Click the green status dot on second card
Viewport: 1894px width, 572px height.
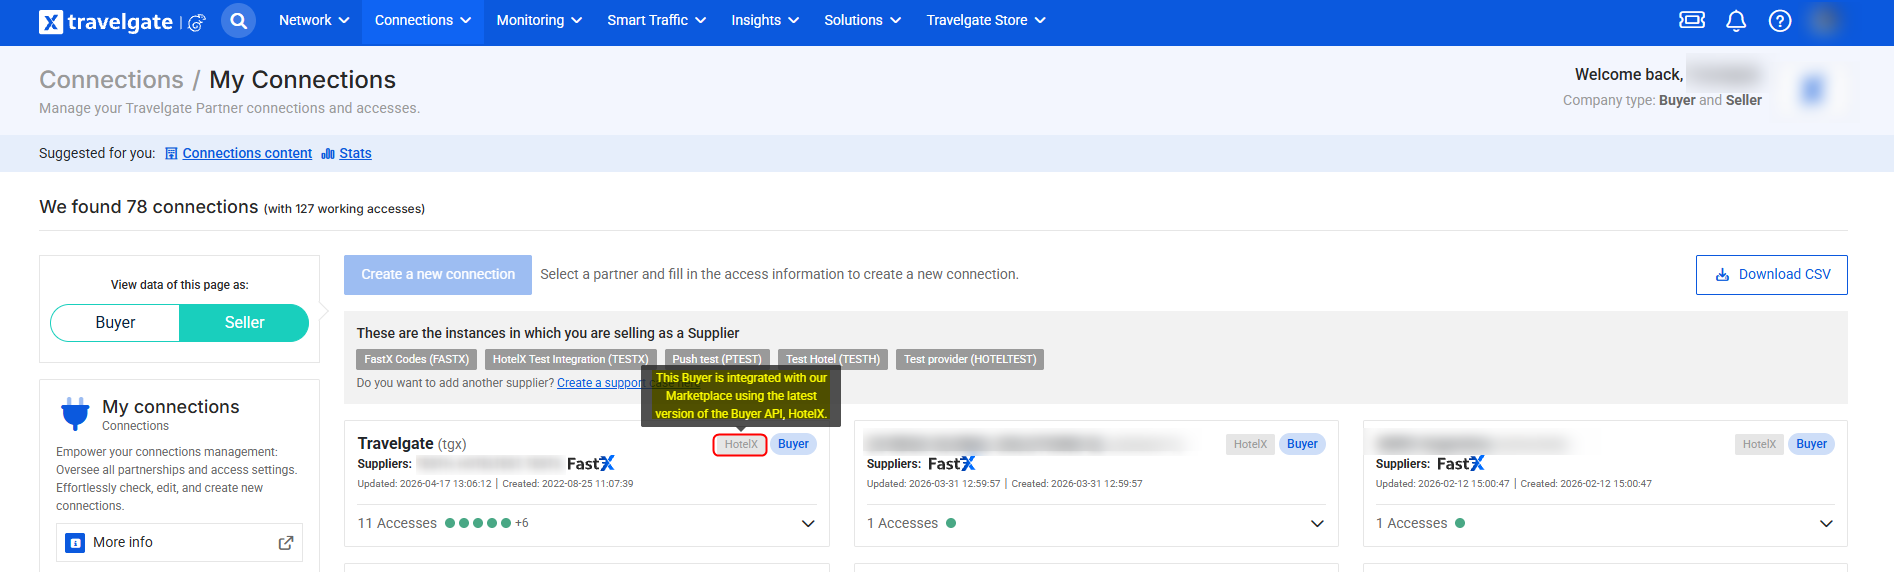[x=951, y=523]
